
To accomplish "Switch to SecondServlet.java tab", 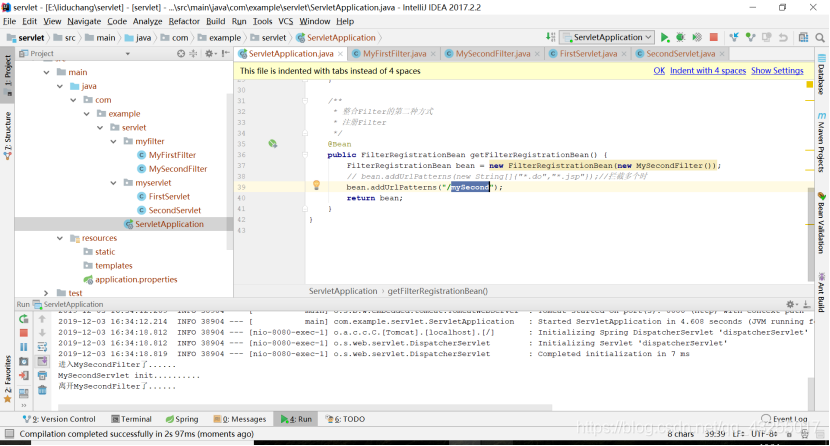I will point(680,53).
